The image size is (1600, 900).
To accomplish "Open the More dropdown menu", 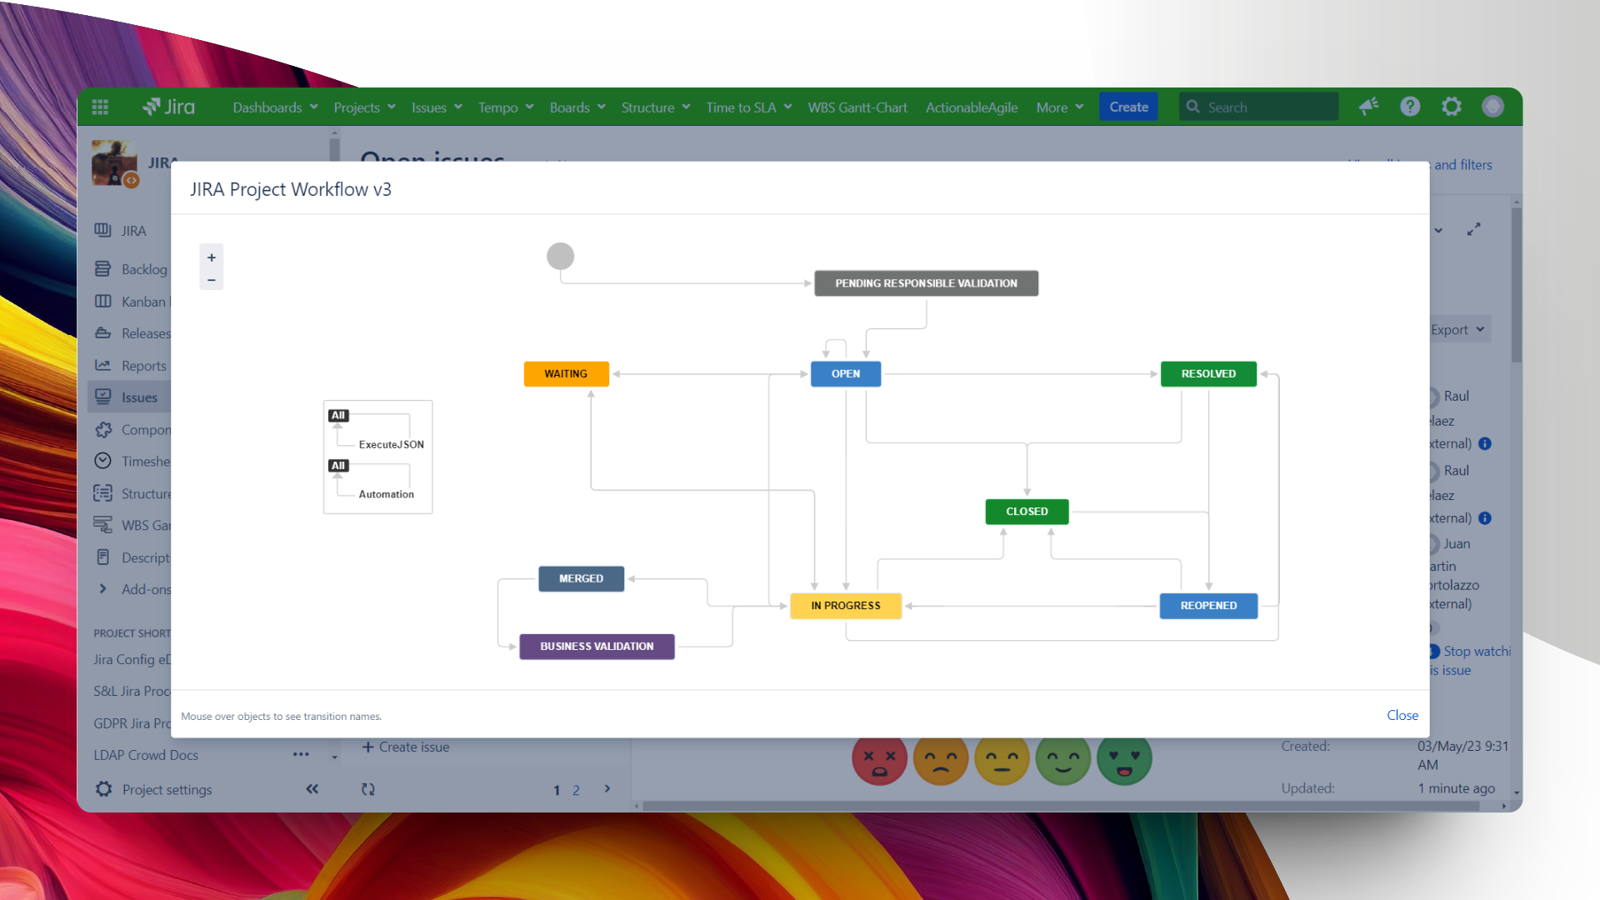I will (x=1060, y=107).
